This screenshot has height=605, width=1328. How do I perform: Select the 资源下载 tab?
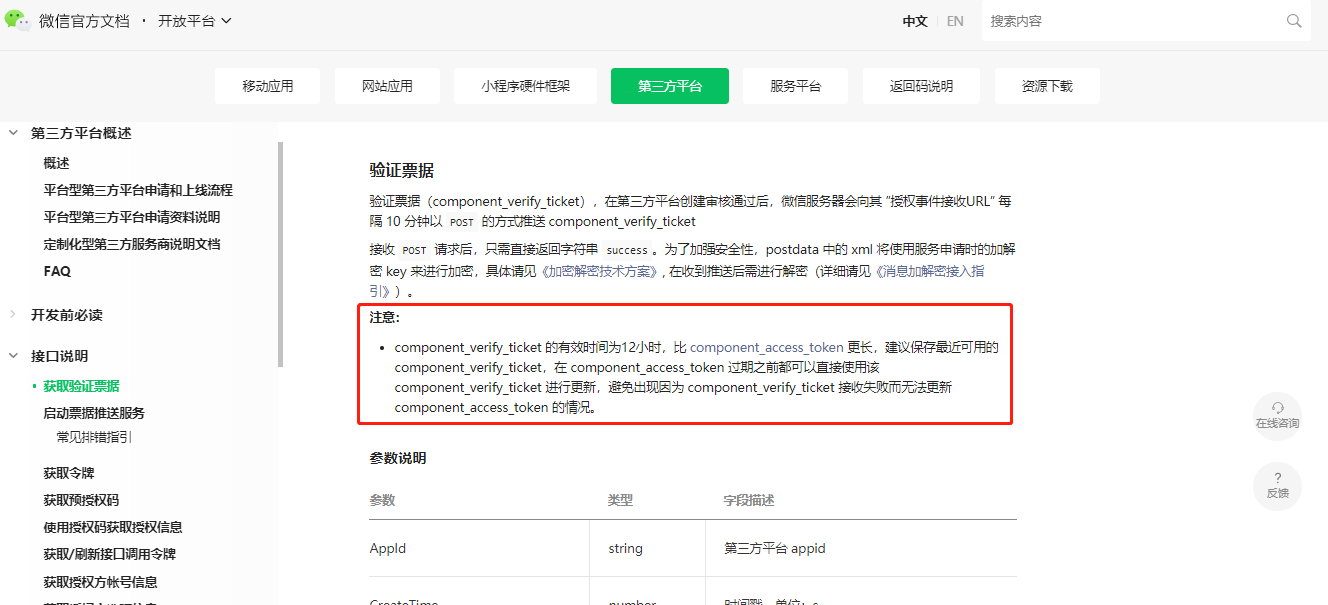coord(1047,86)
